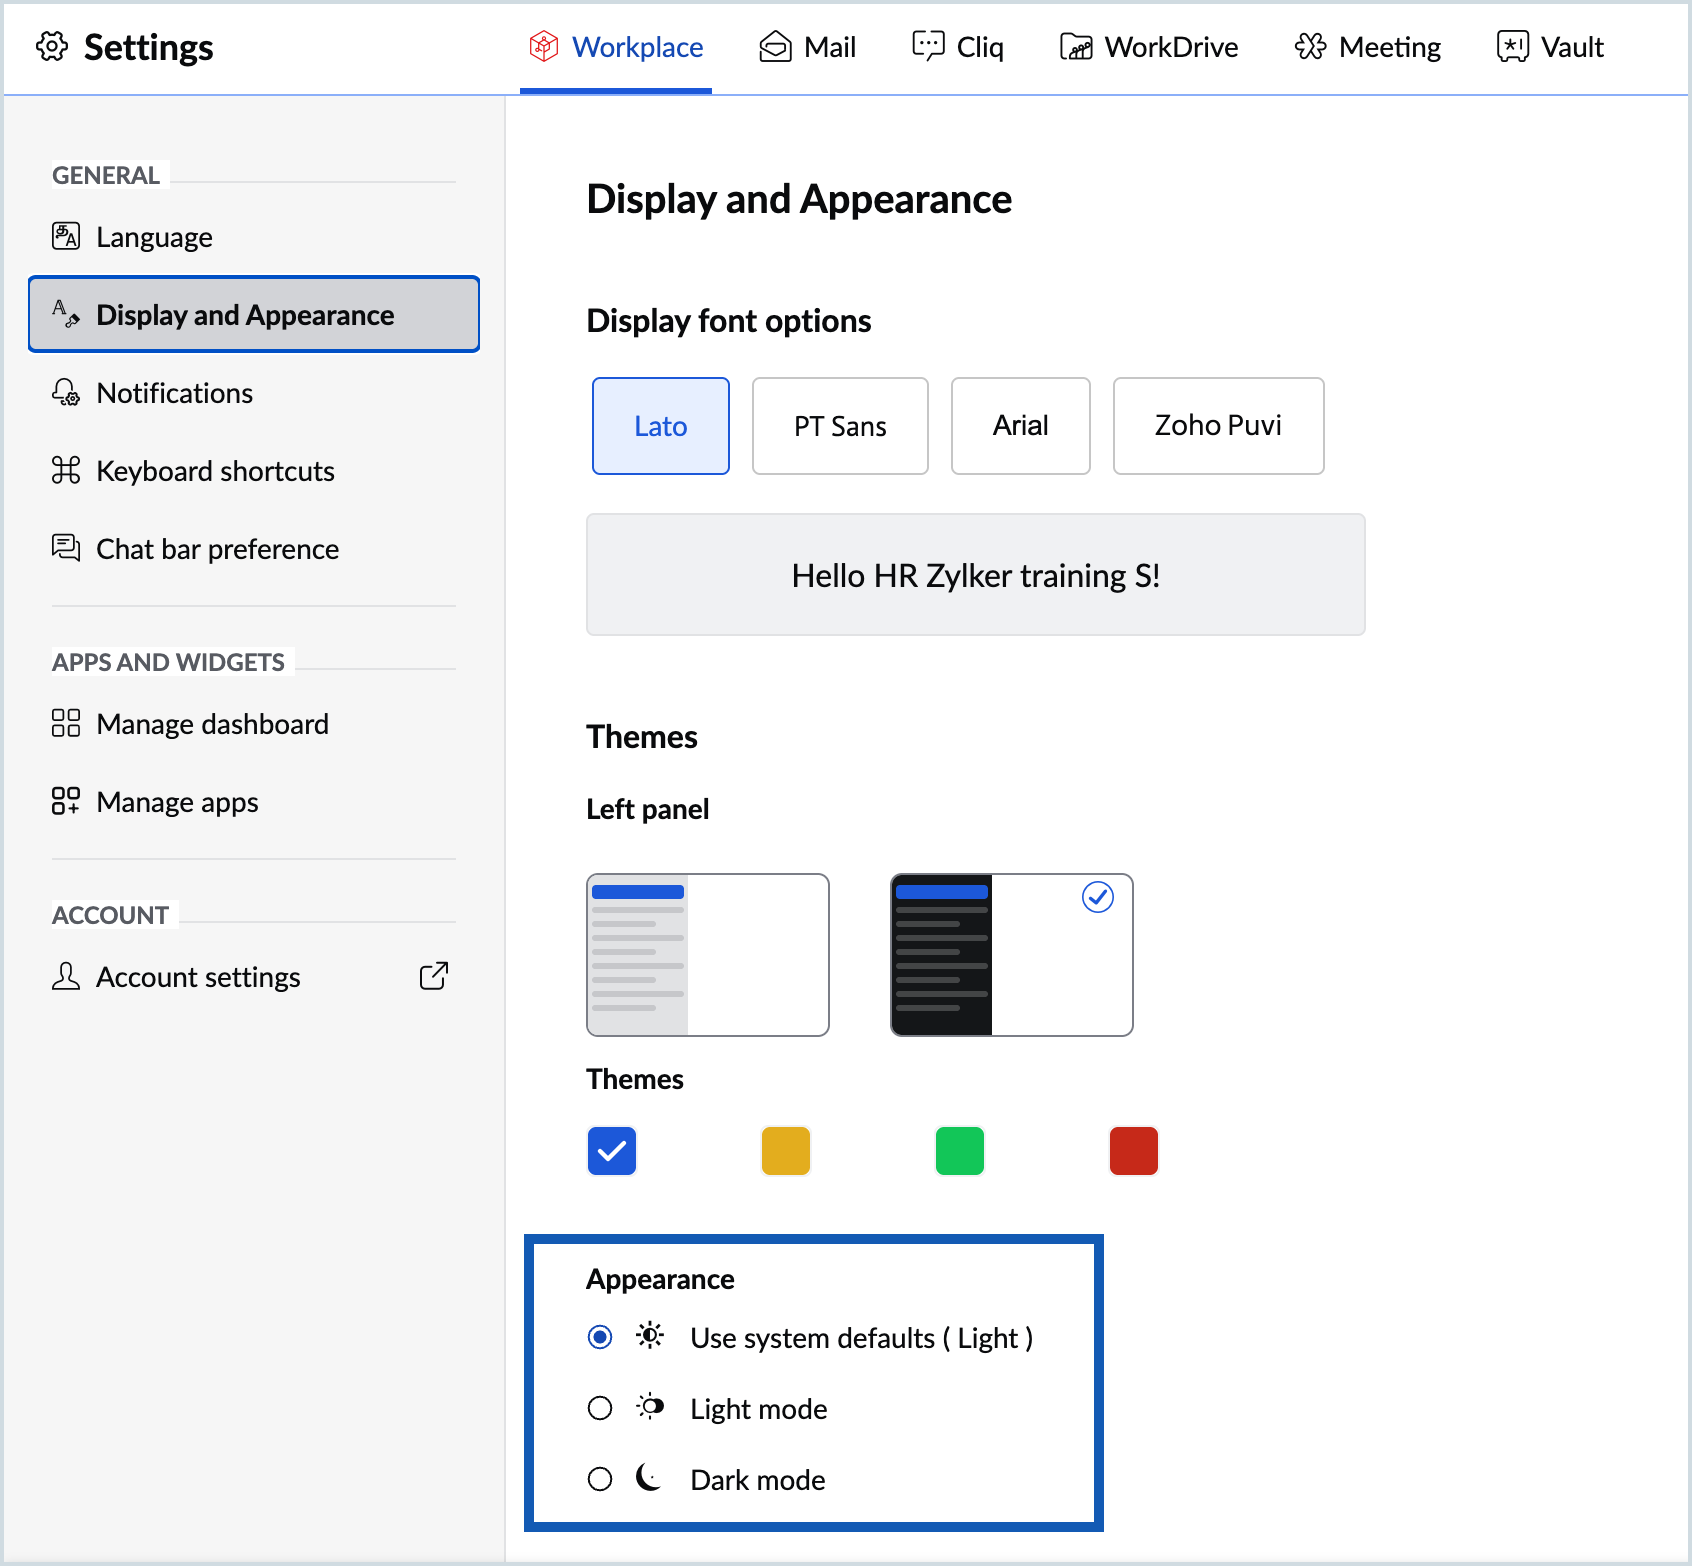Go to the Vault tab
Image resolution: width=1692 pixels, height=1566 pixels.
pos(1551,47)
